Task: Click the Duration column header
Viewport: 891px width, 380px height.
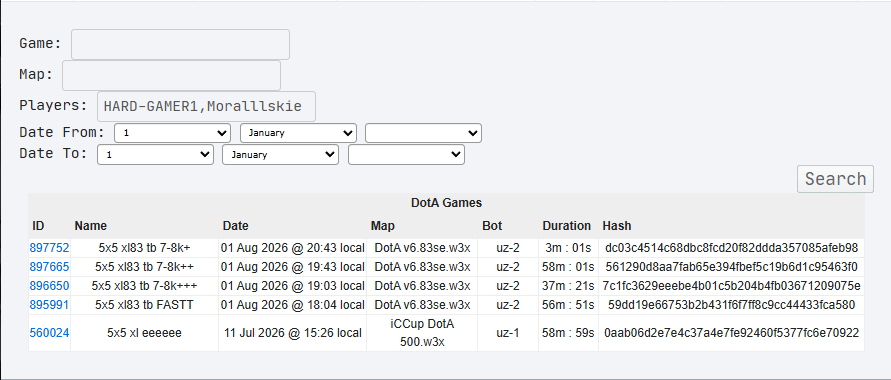Action: point(567,226)
